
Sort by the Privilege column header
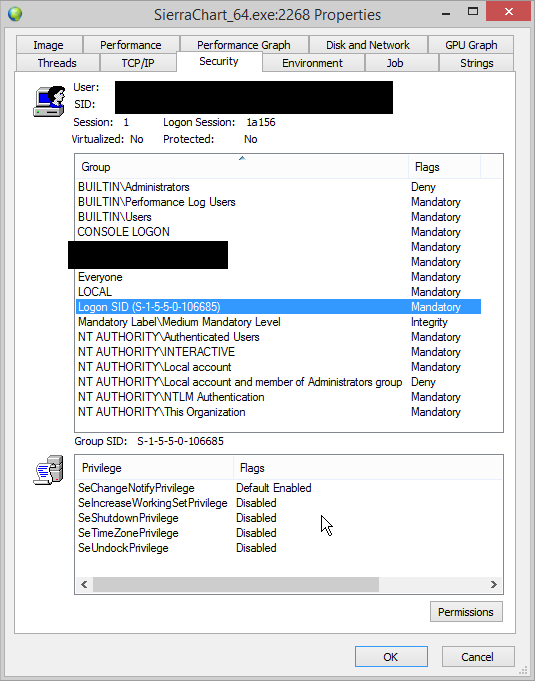coord(155,468)
